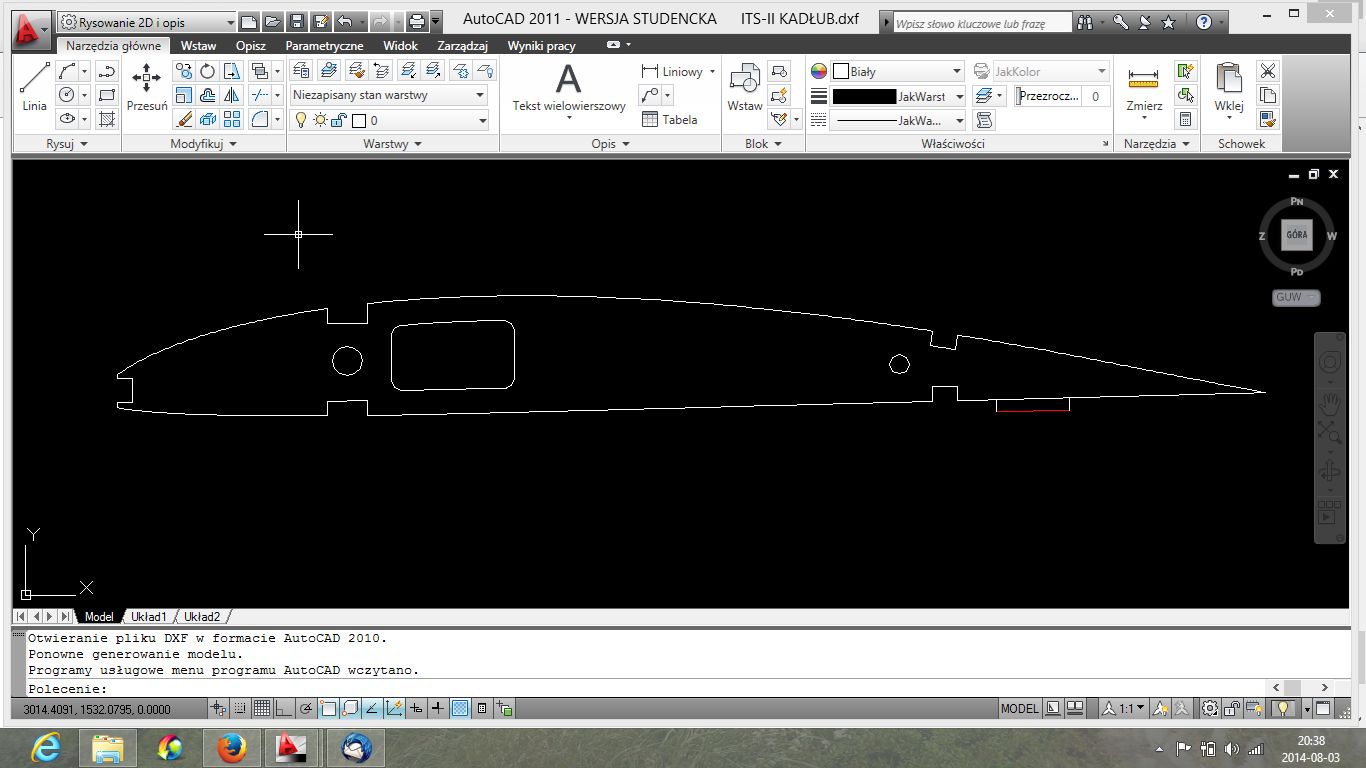Toggle grid display in the status bar
Screen dimensions: 1366x768
tap(262, 709)
